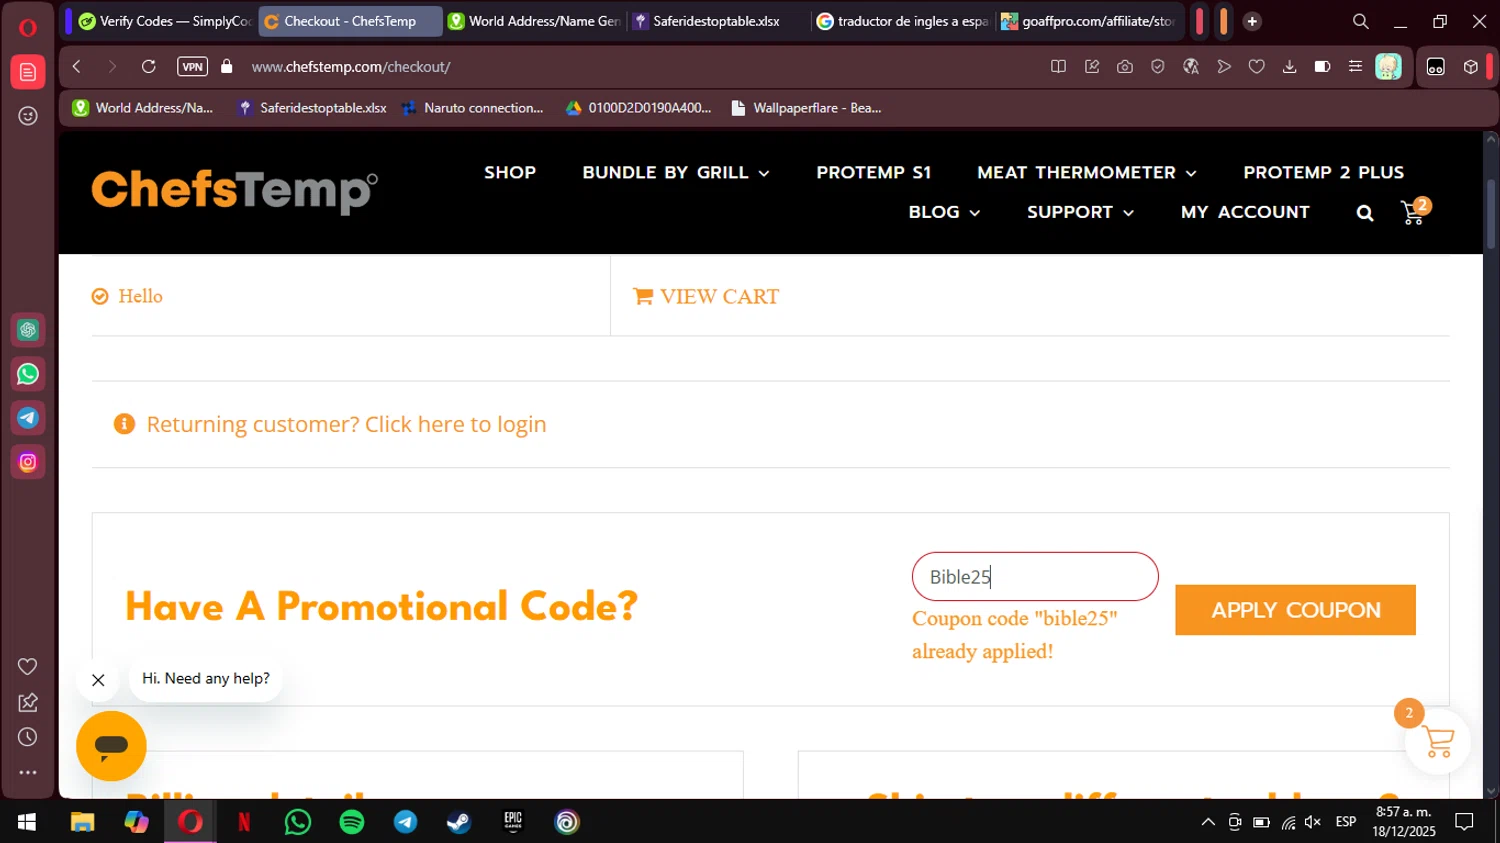The image size is (1500, 843).
Task: Expand the BLOG dropdown menu
Action: (x=944, y=212)
